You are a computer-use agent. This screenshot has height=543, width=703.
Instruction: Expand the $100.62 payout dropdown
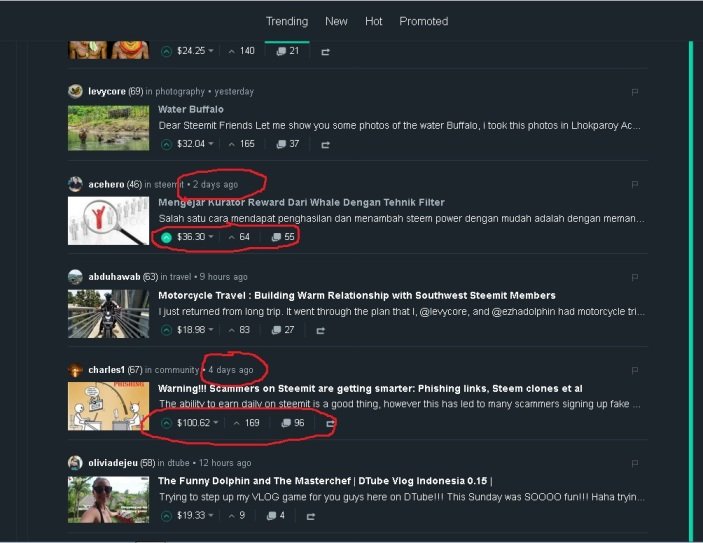(216, 422)
